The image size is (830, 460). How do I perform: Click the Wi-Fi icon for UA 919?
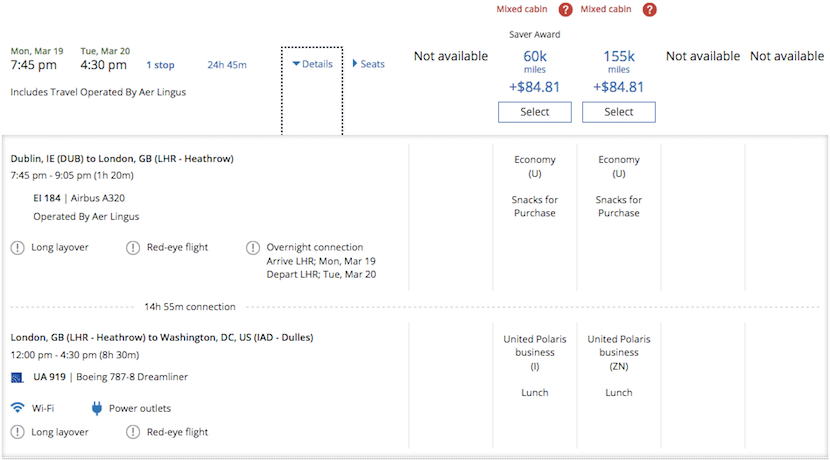pos(18,408)
